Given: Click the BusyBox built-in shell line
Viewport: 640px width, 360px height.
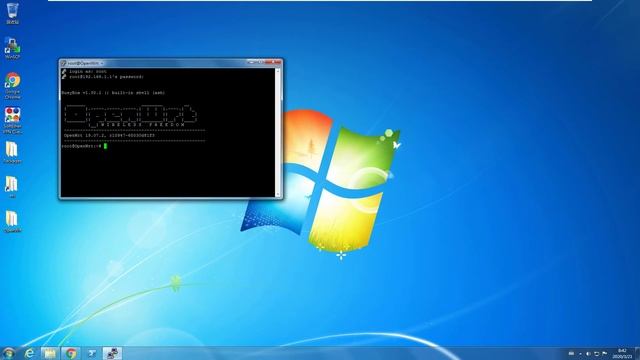Looking at the screenshot, I should tap(113, 93).
